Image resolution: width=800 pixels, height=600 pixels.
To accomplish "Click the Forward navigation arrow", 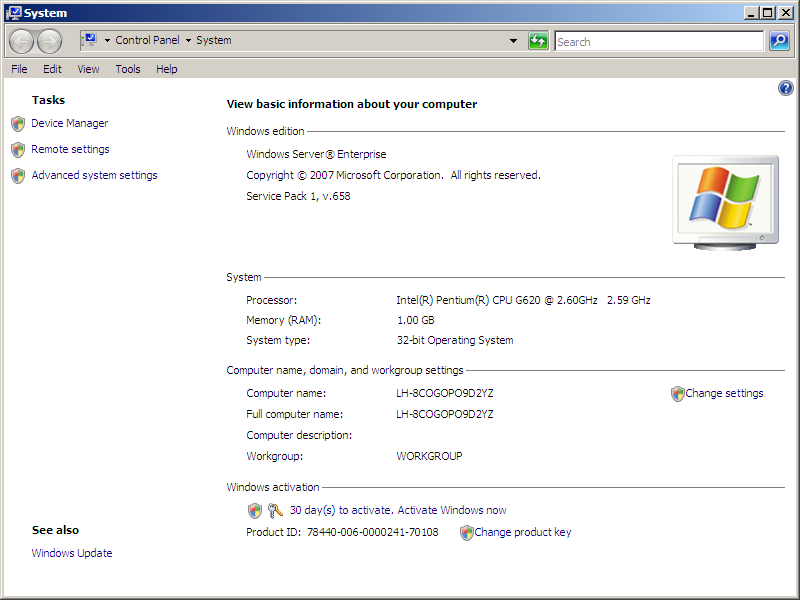I will pyautogui.click(x=49, y=41).
